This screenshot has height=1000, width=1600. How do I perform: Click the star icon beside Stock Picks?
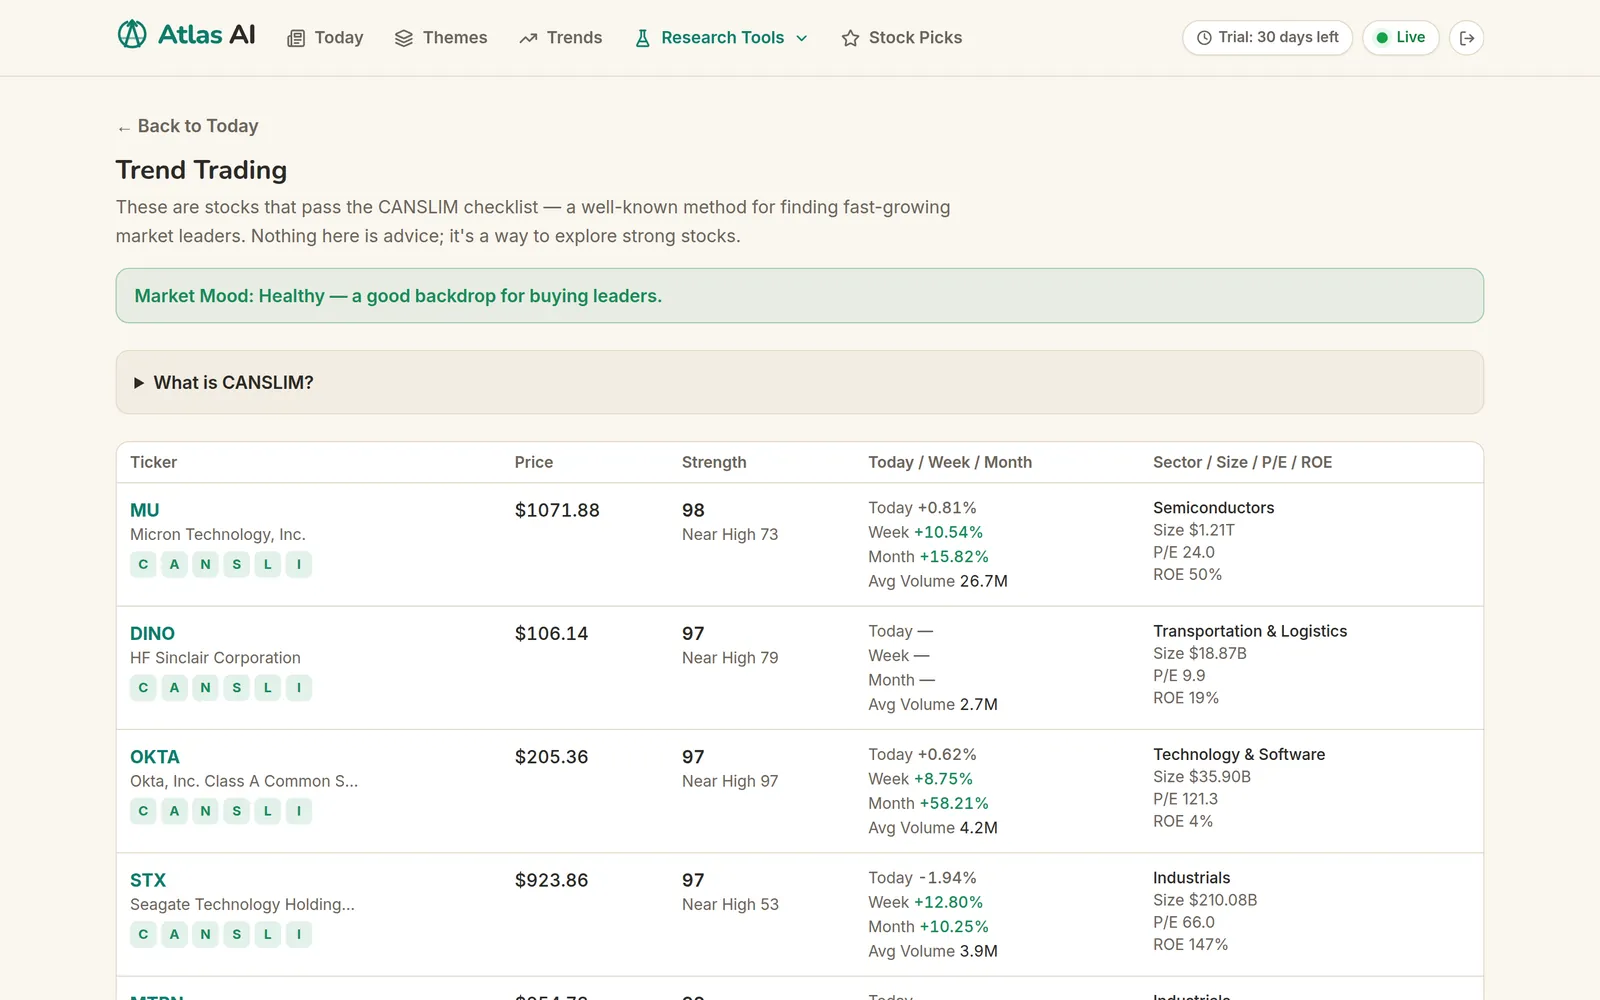850,38
